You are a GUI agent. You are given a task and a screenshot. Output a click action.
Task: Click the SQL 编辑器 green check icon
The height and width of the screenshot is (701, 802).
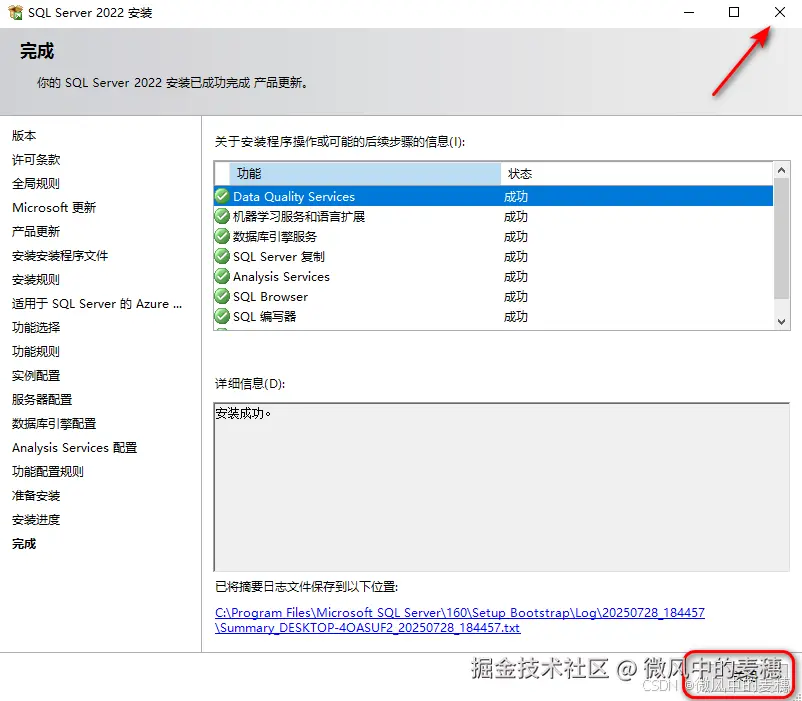point(222,316)
